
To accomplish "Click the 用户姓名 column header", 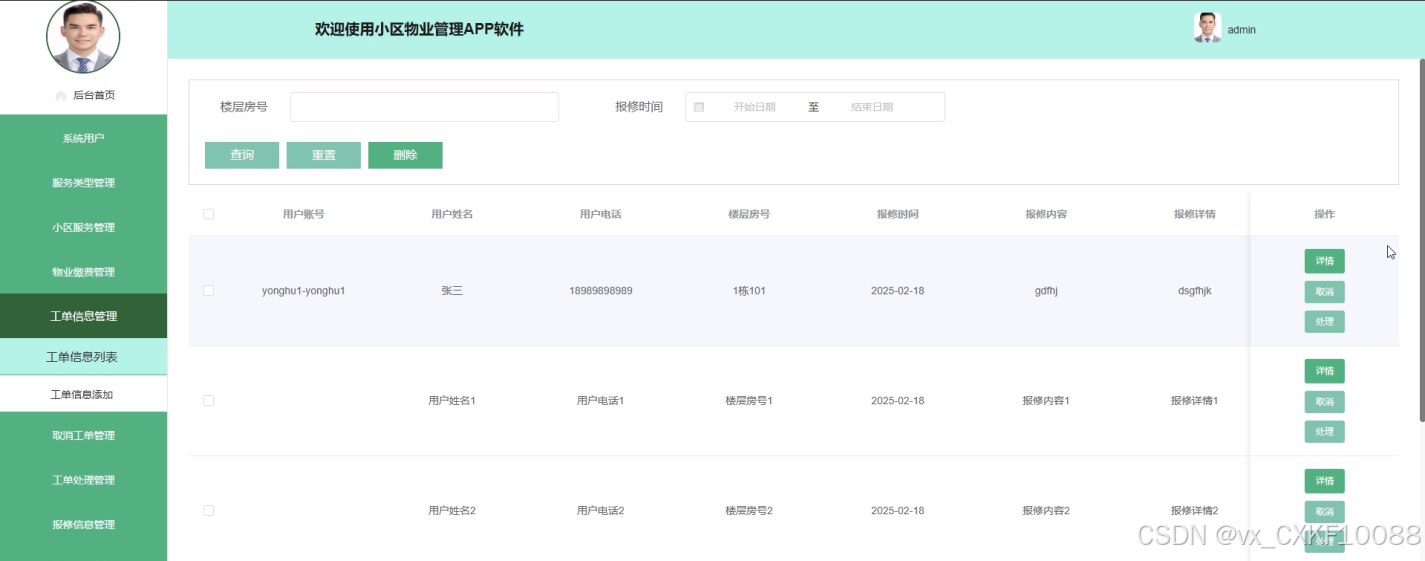I will (x=452, y=214).
